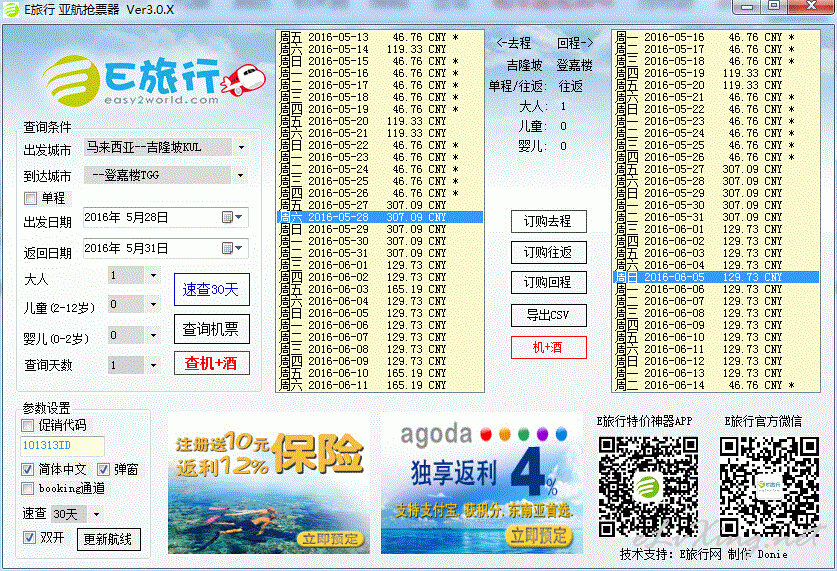Expand the 速查 30天 dropdown
Screen dimensions: 837x571
(x=96, y=514)
